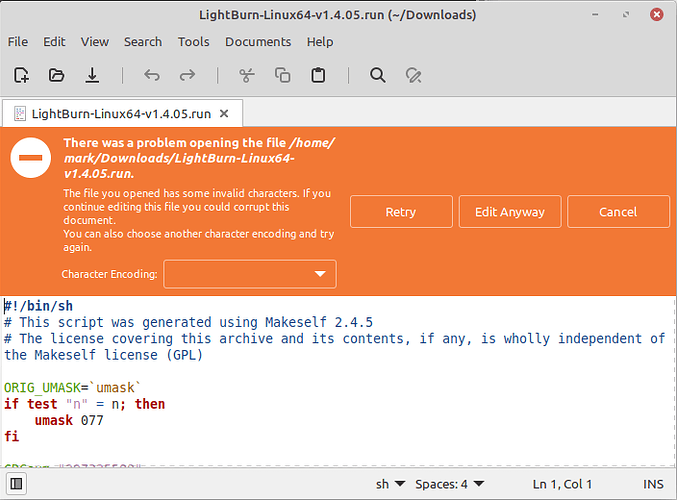The height and width of the screenshot is (500, 677).
Task: Open the sh language selector dropdown
Action: pyautogui.click(x=390, y=484)
